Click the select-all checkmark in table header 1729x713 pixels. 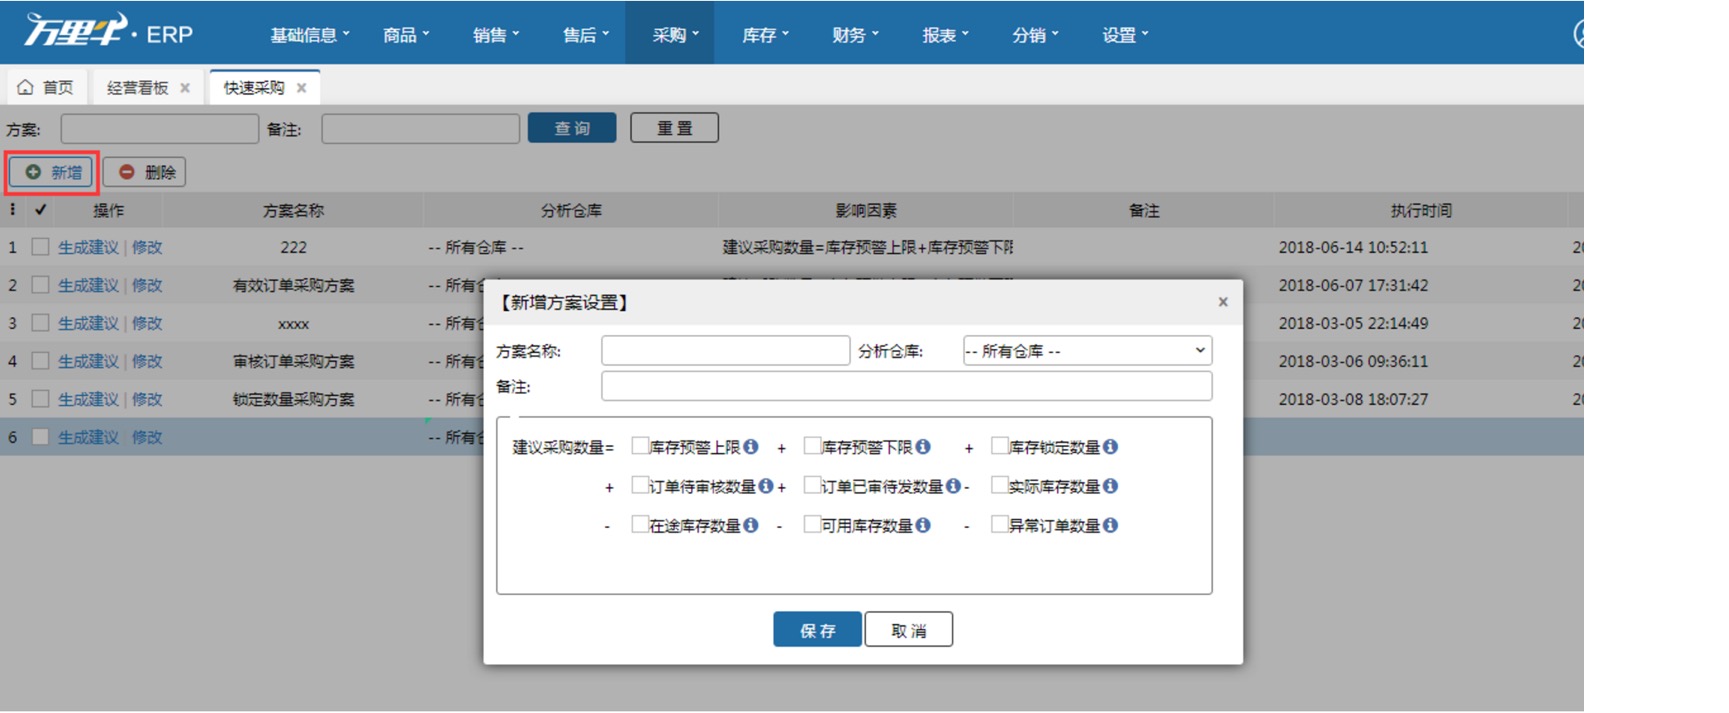pyautogui.click(x=40, y=210)
